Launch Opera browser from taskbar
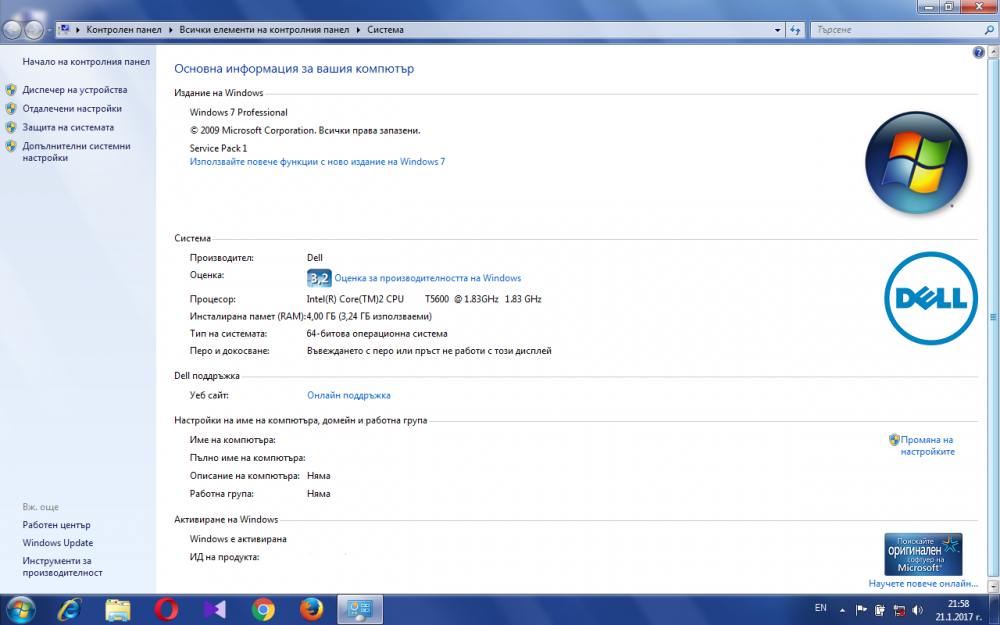Screen dimensions: 1000x625 coord(166,610)
